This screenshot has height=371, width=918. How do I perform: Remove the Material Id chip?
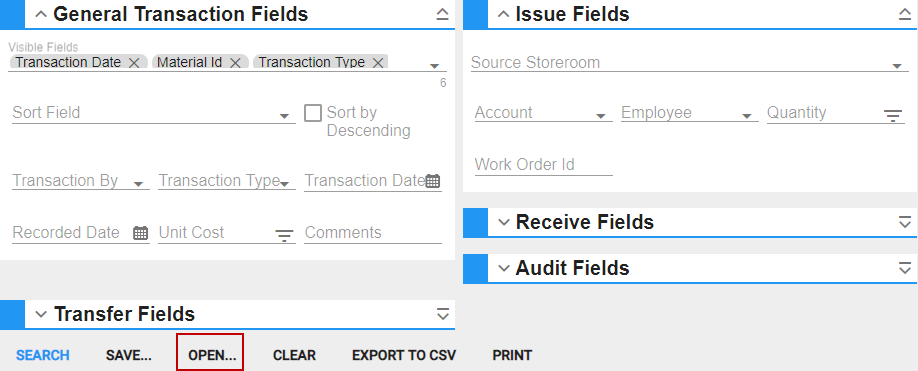tap(235, 63)
